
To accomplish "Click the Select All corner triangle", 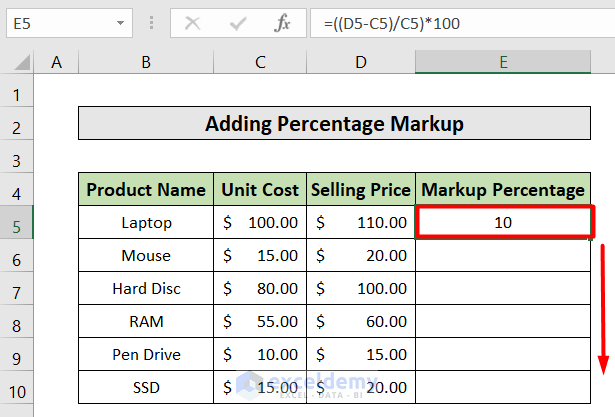I will point(19,63).
